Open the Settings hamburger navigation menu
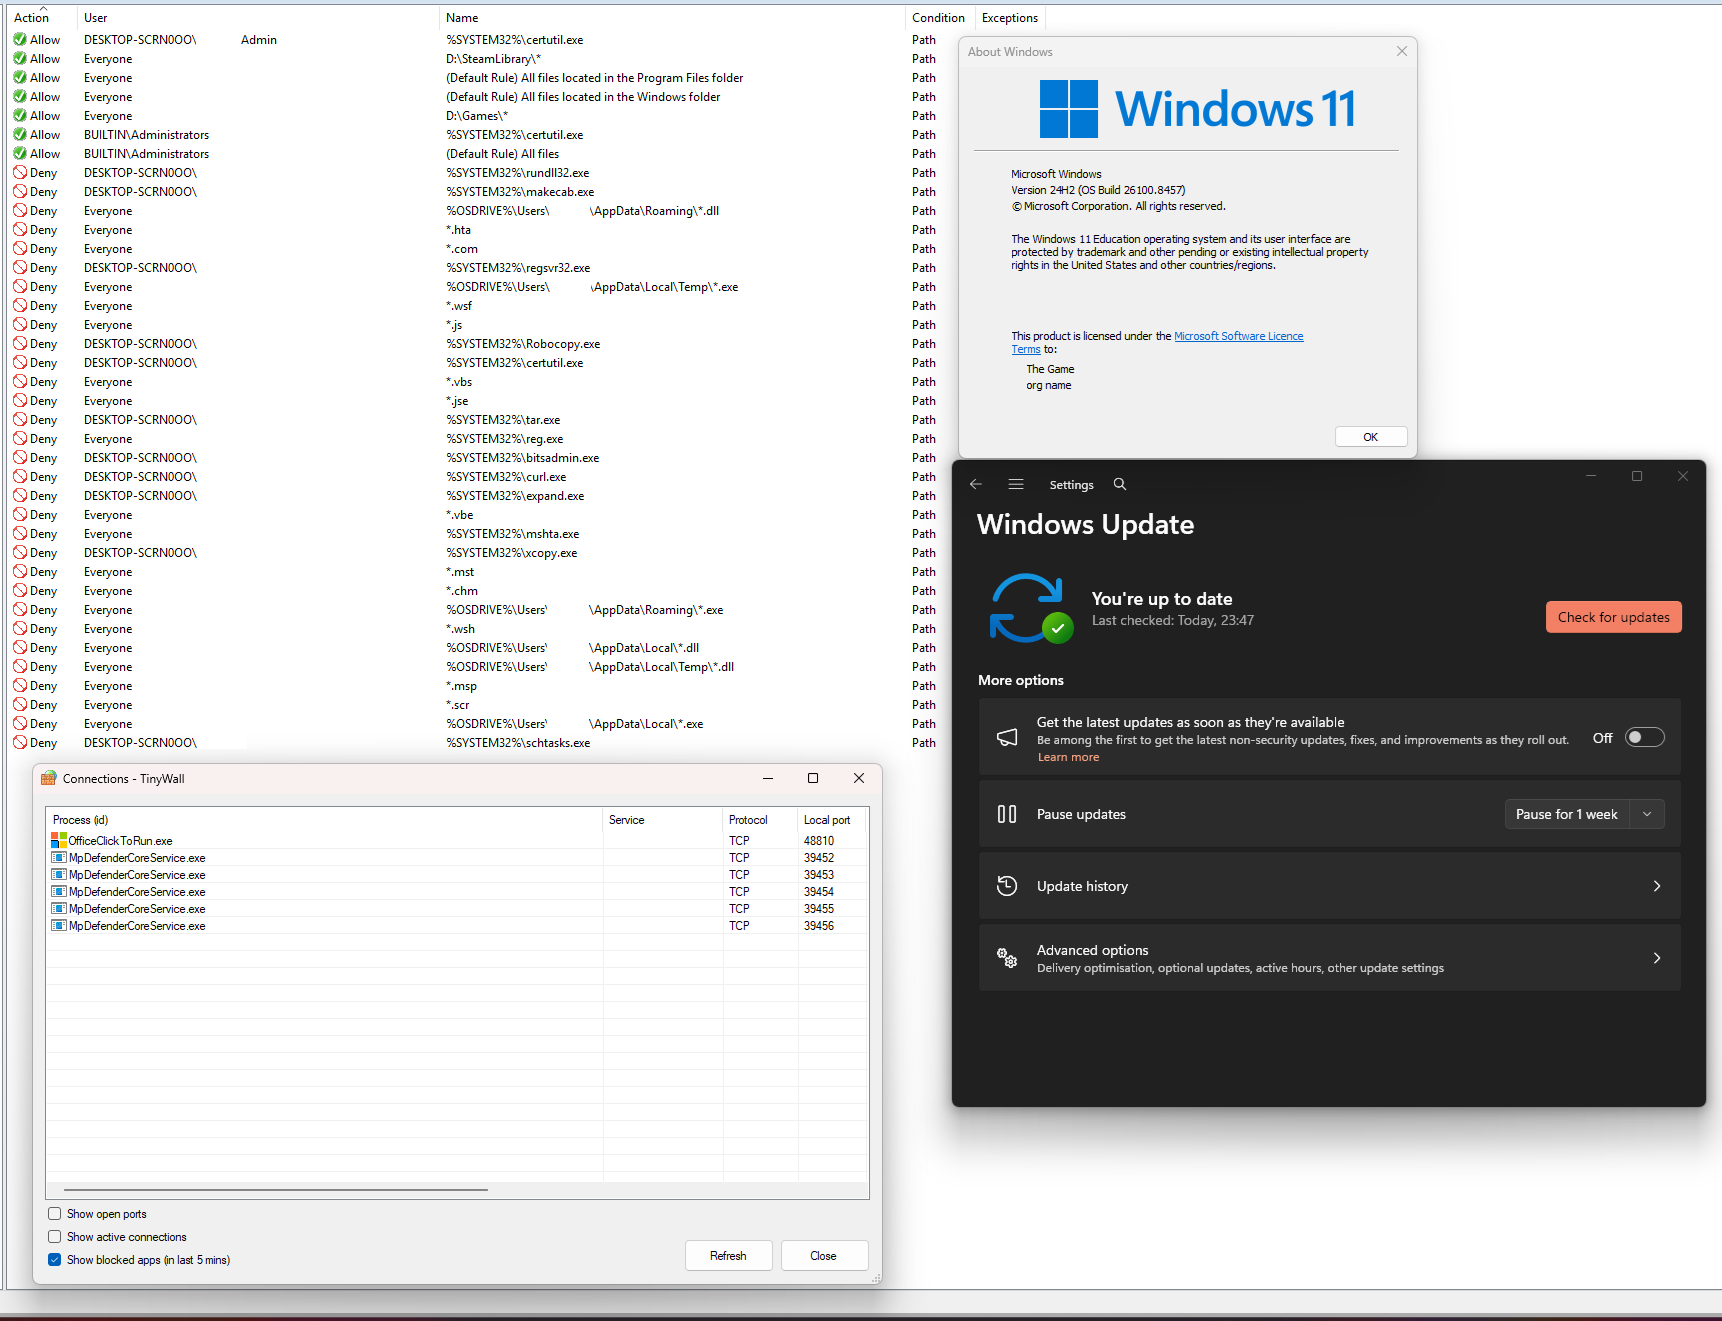The image size is (1722, 1321). pyautogui.click(x=1016, y=484)
